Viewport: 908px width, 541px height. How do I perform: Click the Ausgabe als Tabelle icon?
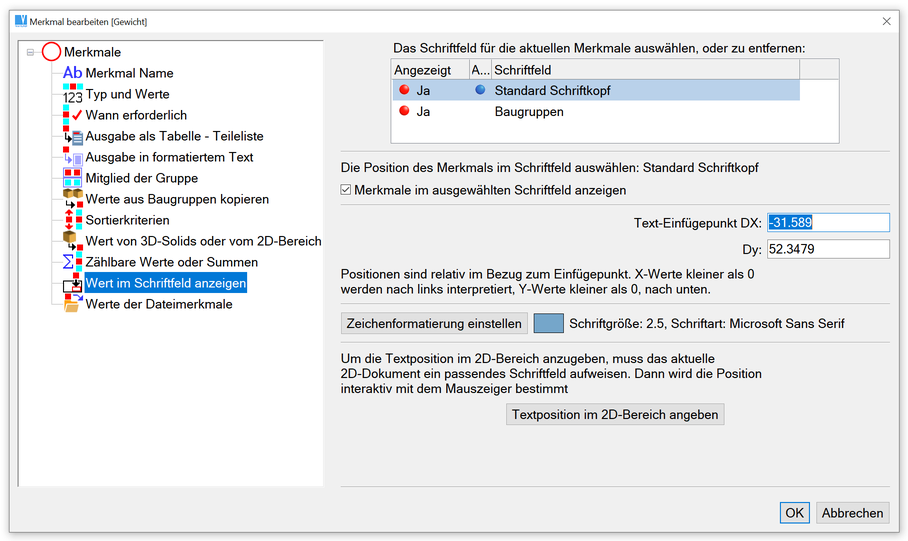(72, 136)
